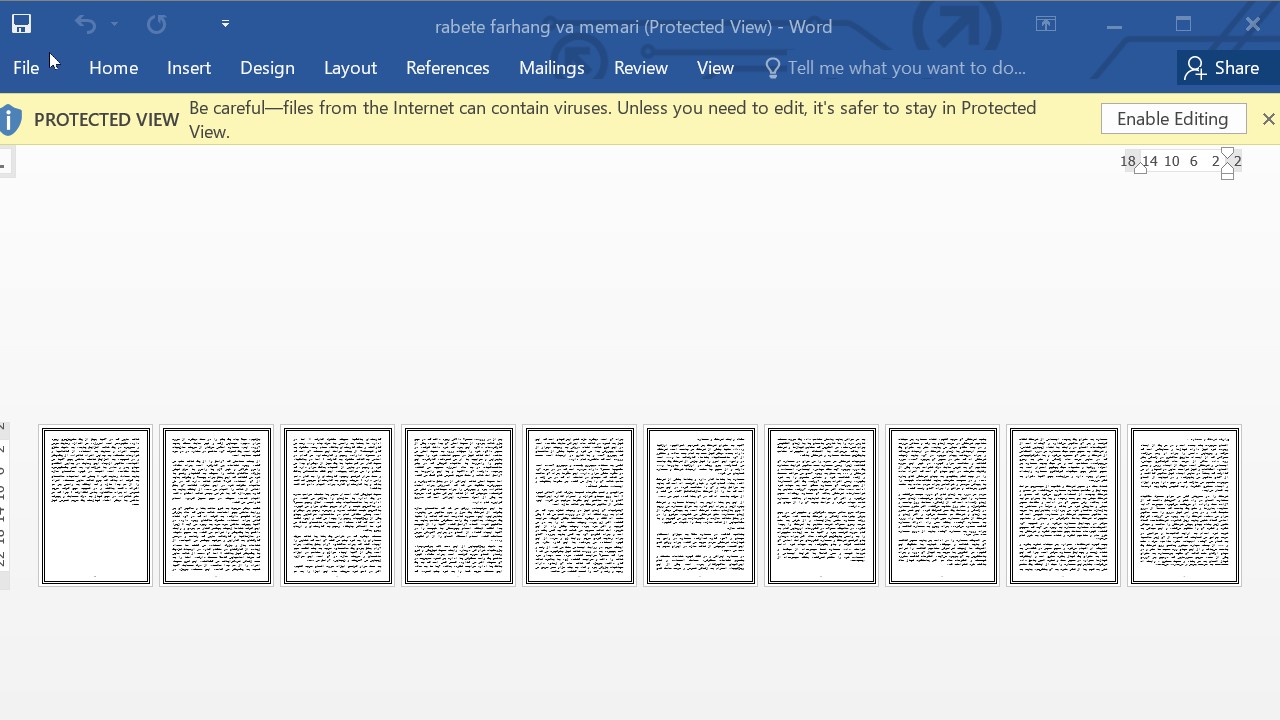This screenshot has width=1280, height=720.
Task: Click the sixth page thumbnail
Action: [701, 506]
